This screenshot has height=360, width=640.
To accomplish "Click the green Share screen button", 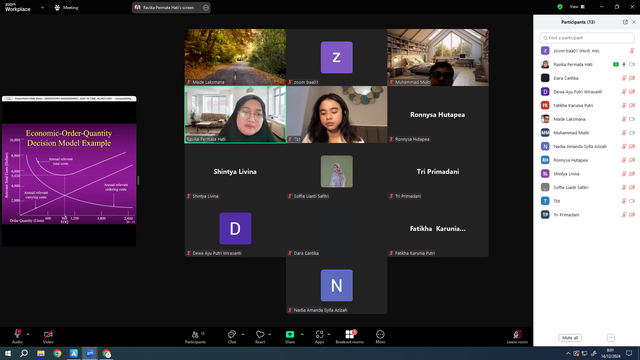I will 290,336.
